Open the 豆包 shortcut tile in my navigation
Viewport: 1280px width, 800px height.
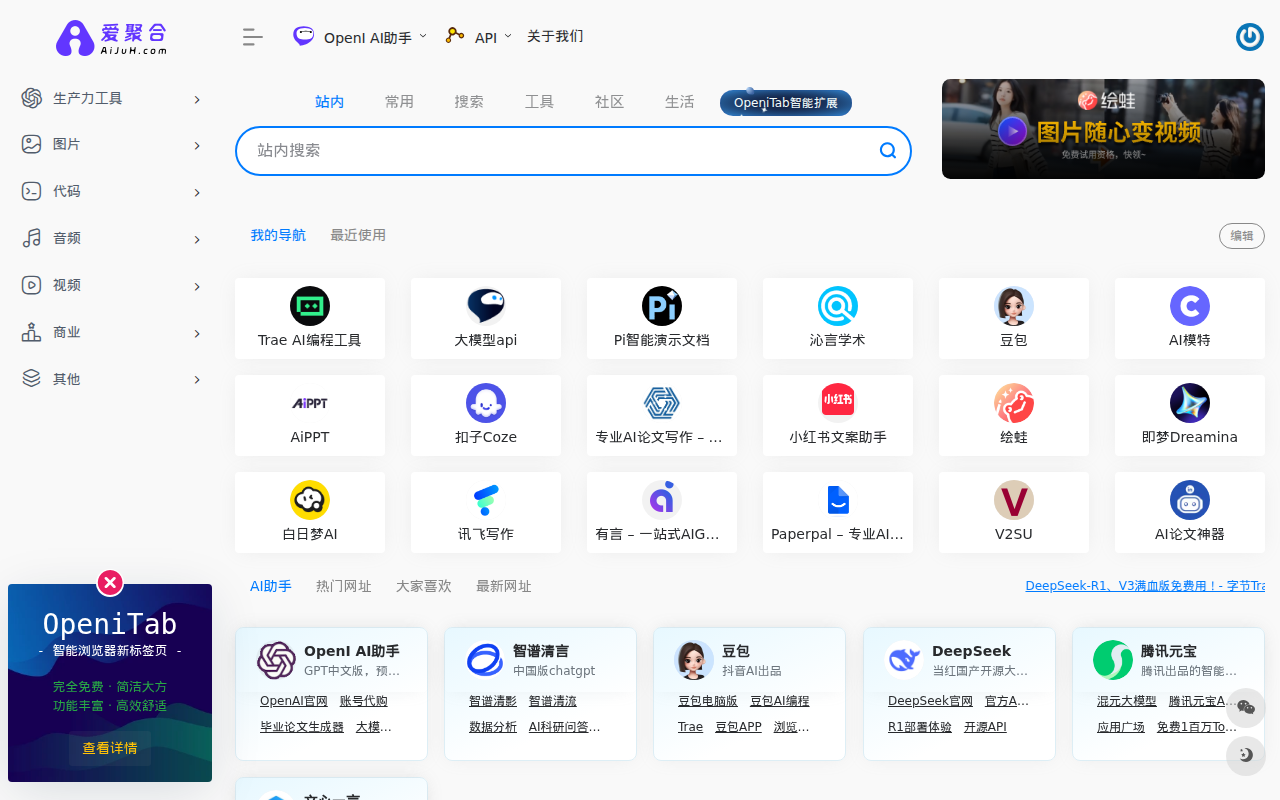click(x=1014, y=318)
